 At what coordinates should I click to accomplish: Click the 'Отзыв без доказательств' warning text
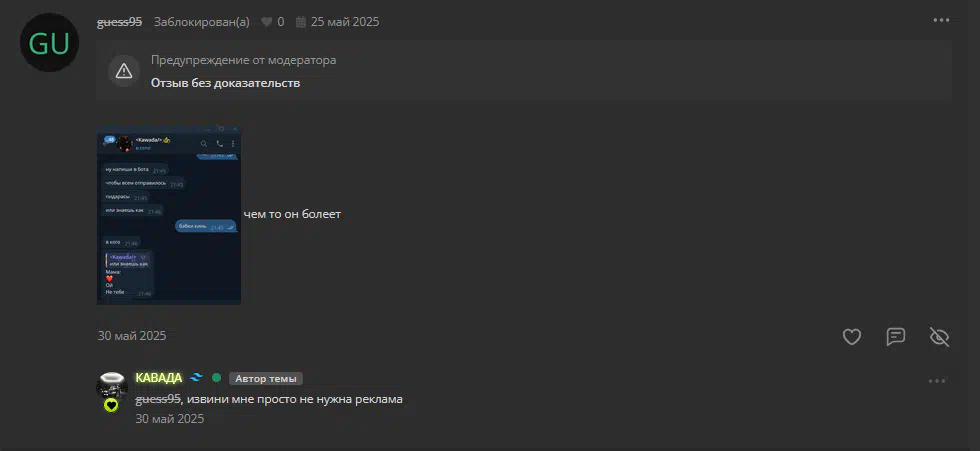click(x=226, y=83)
